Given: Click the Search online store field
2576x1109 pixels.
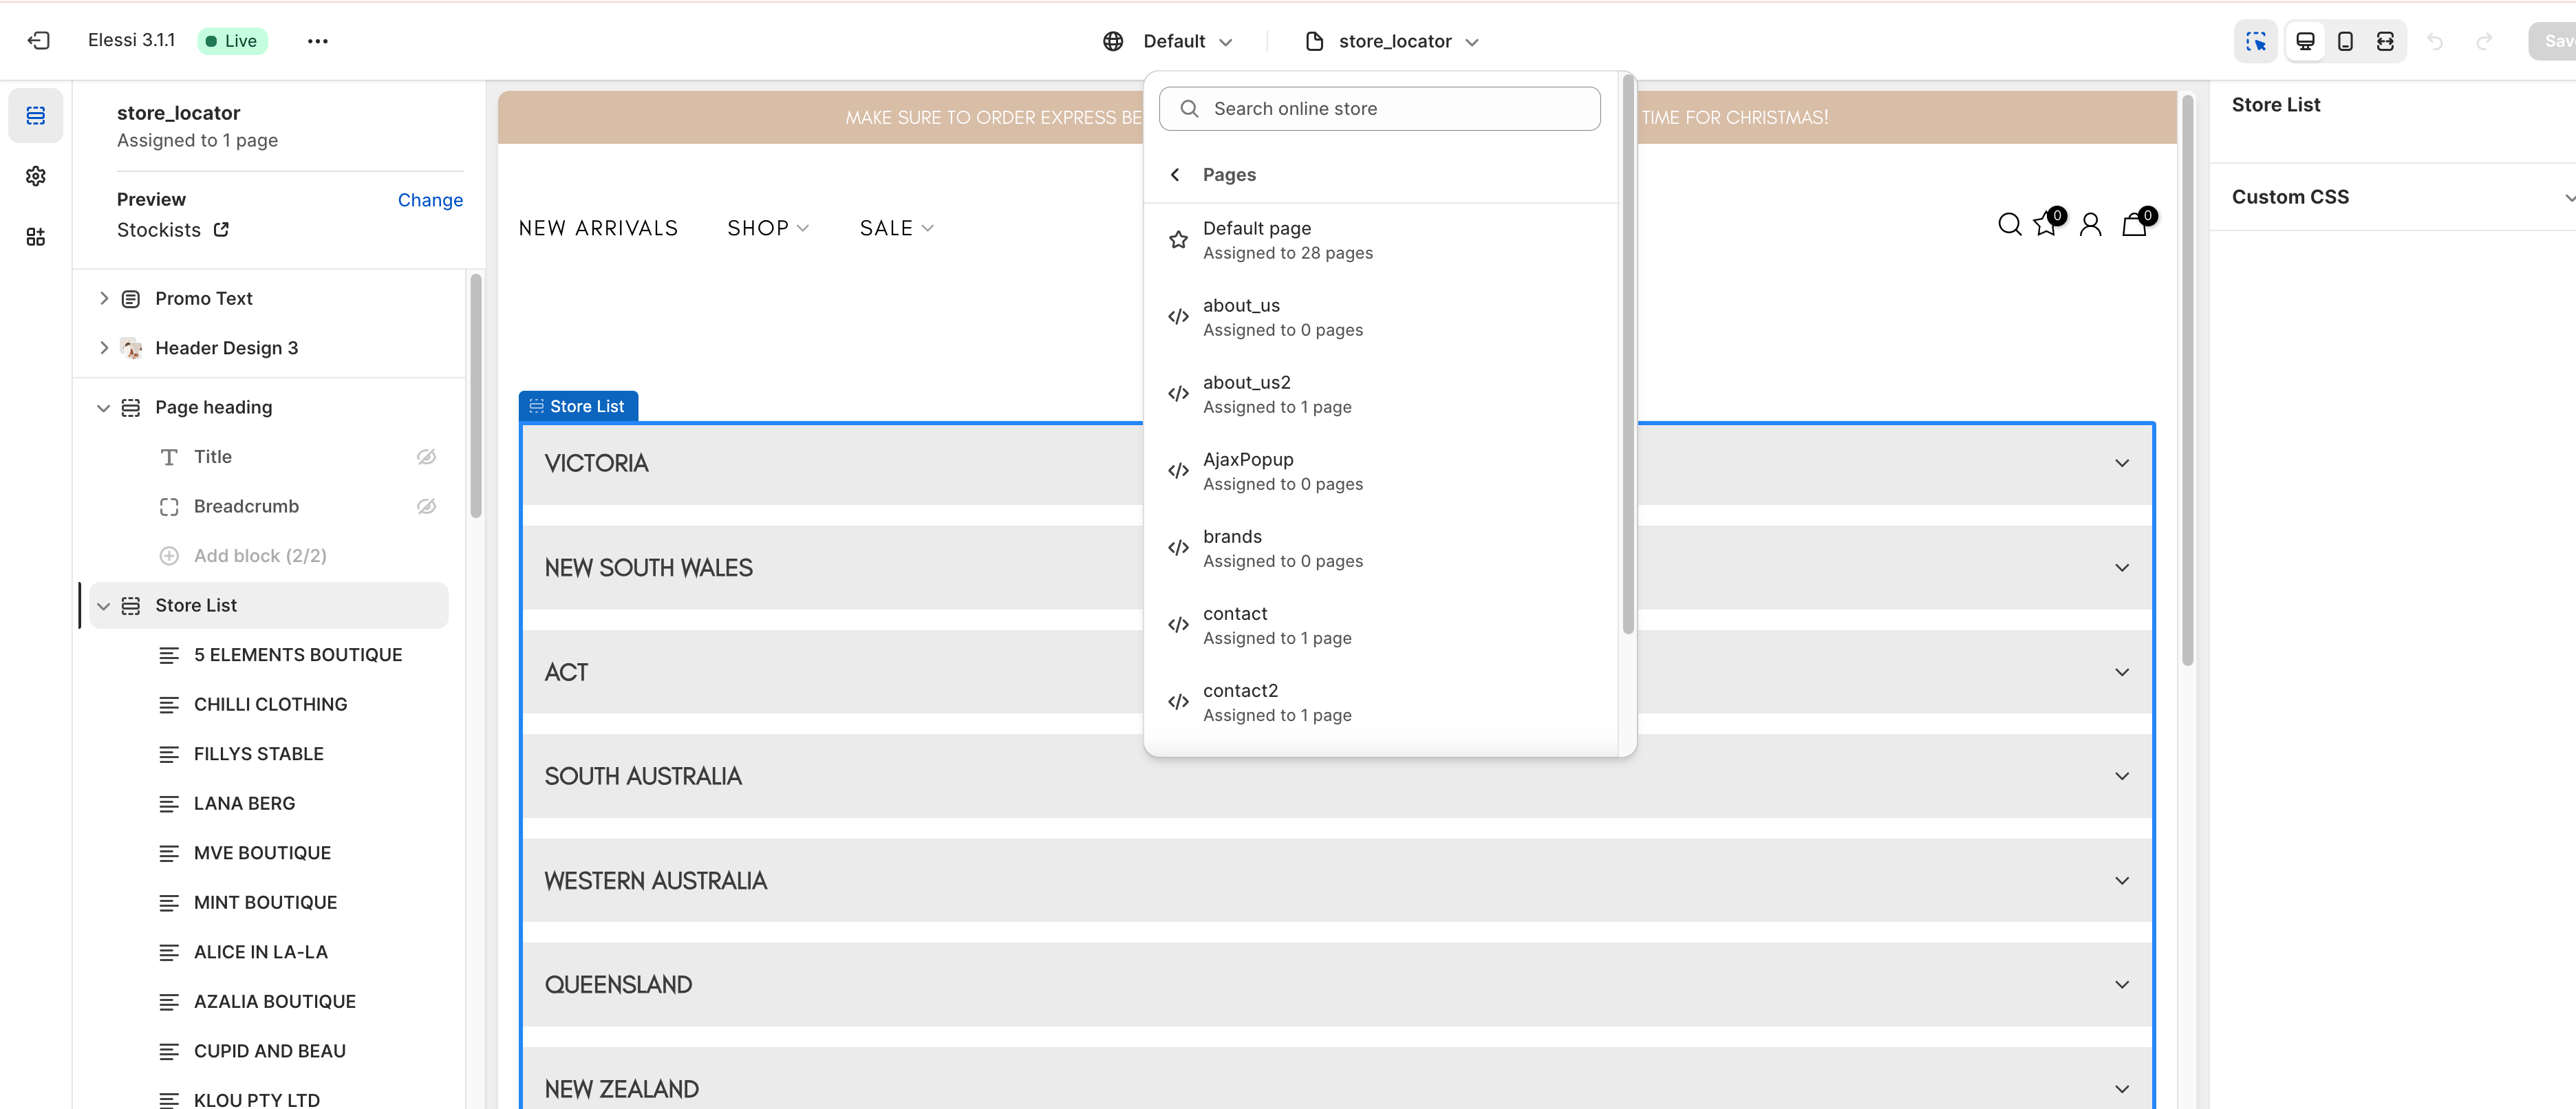Looking at the screenshot, I should [1380, 109].
